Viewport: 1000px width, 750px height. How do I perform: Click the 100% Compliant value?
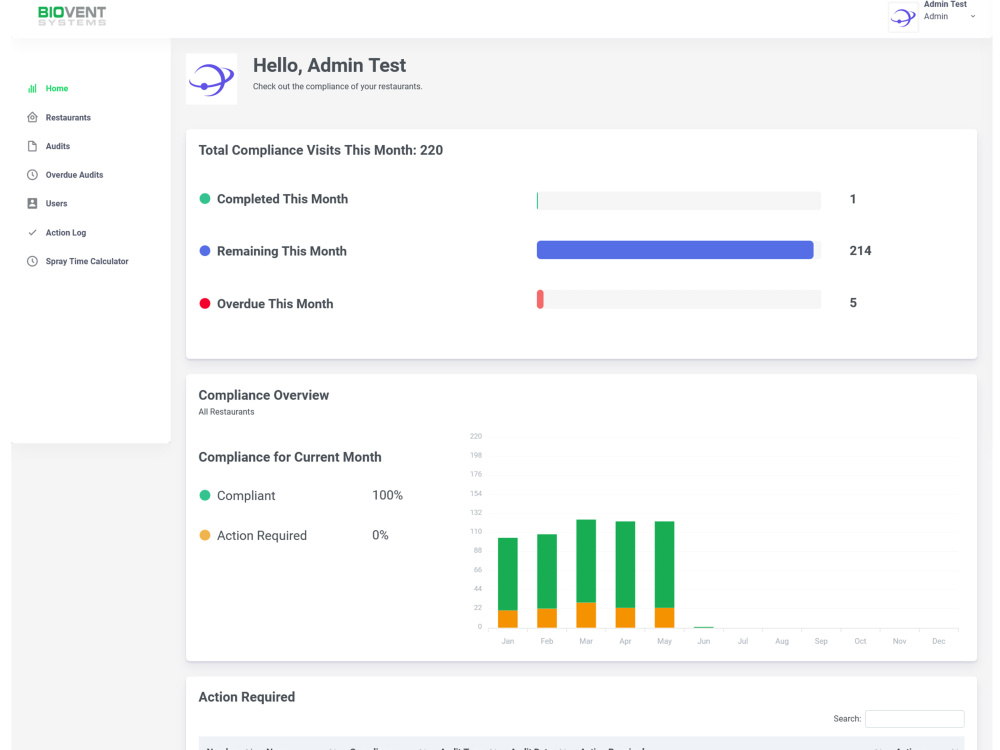[x=388, y=496]
